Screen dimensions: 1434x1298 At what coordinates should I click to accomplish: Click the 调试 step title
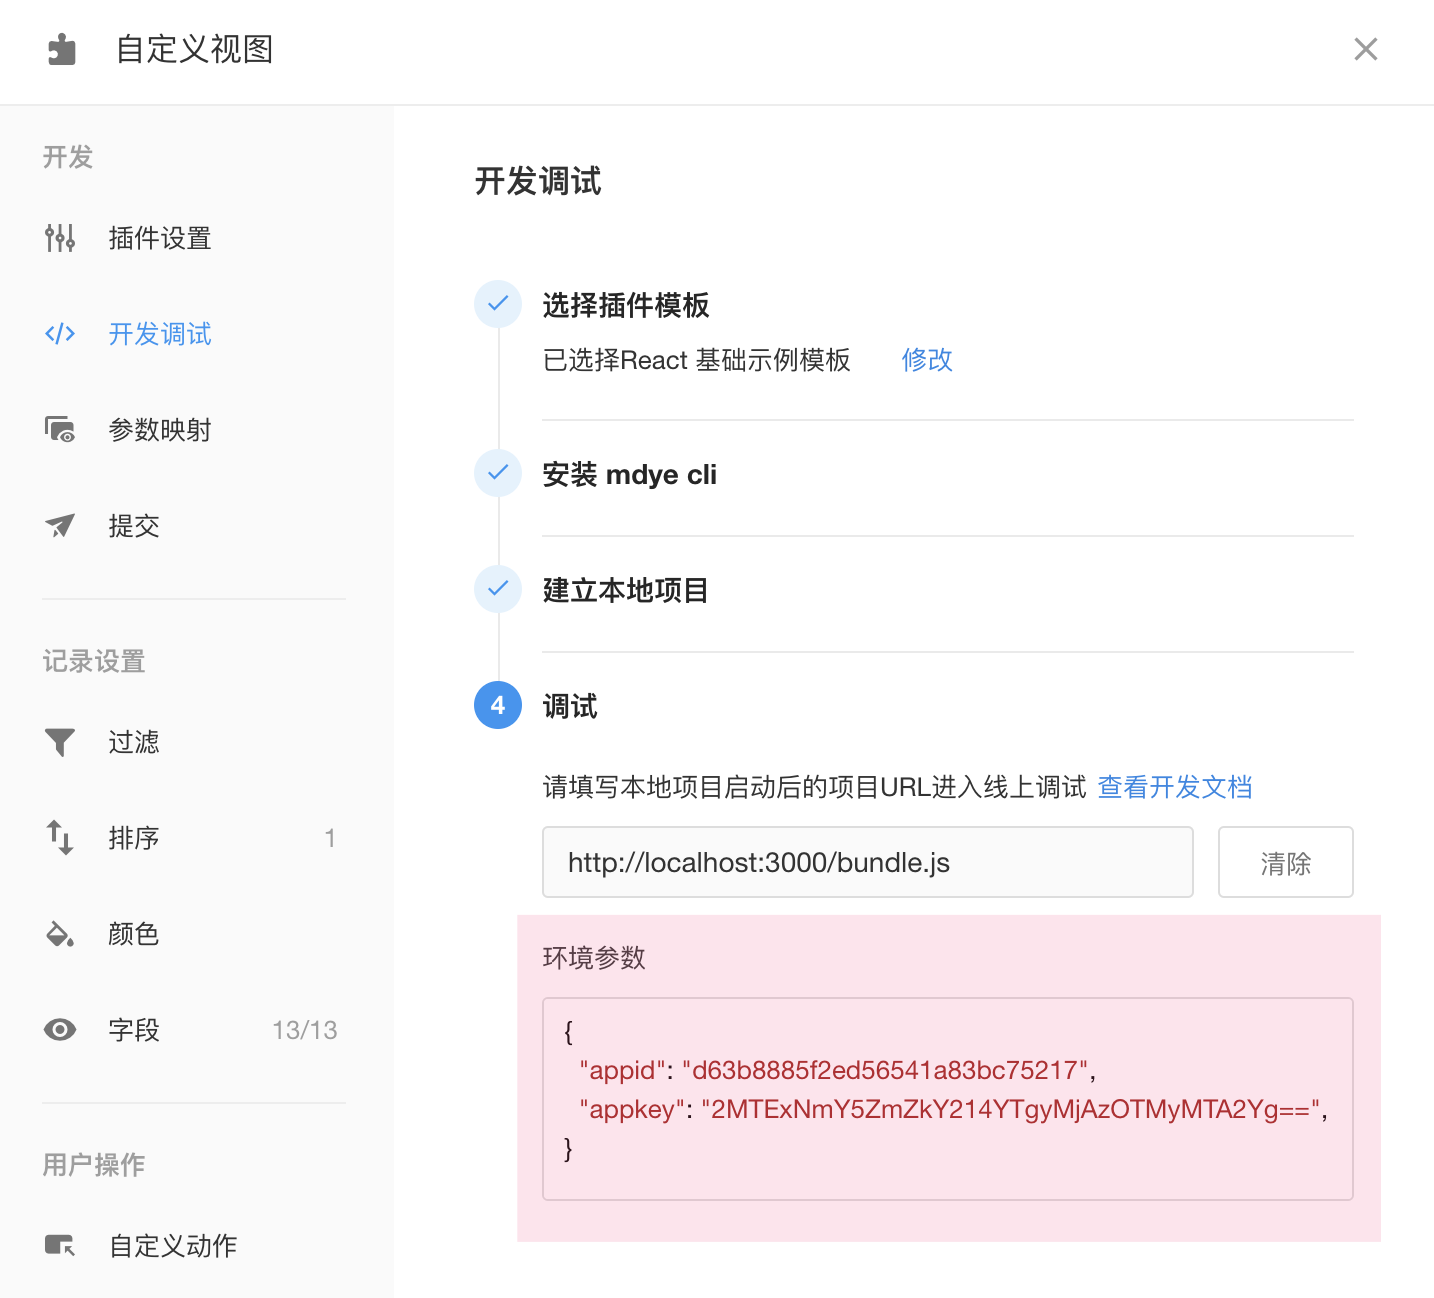point(570,706)
